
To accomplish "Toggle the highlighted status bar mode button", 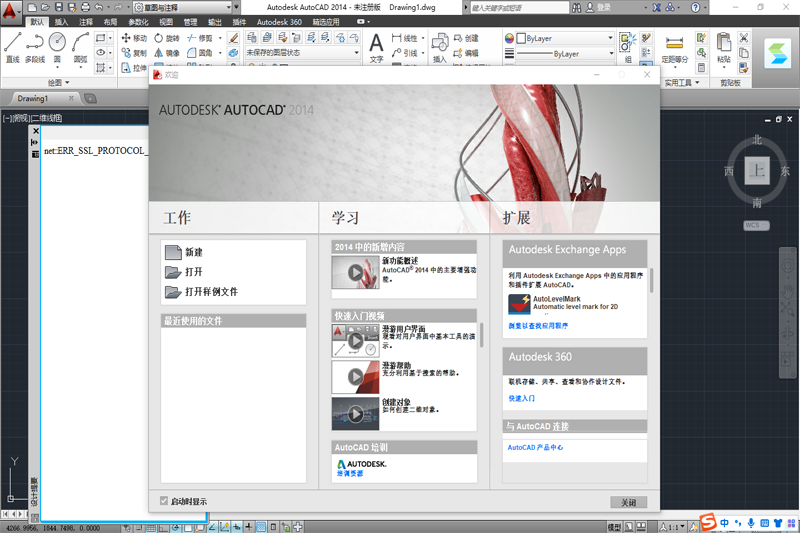I will [261, 527].
